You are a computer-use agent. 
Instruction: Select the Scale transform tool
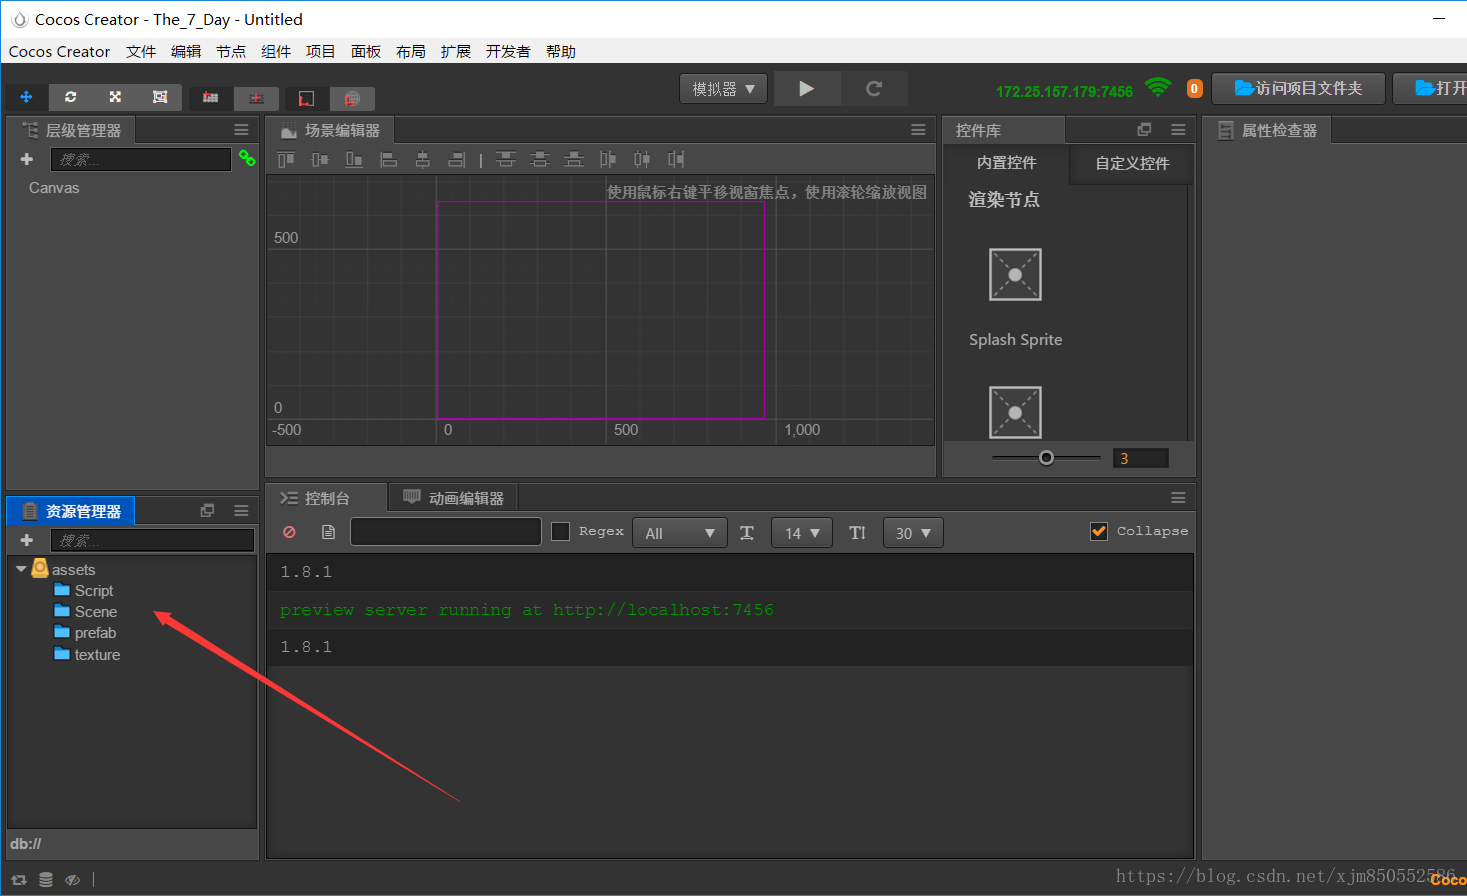pos(115,97)
